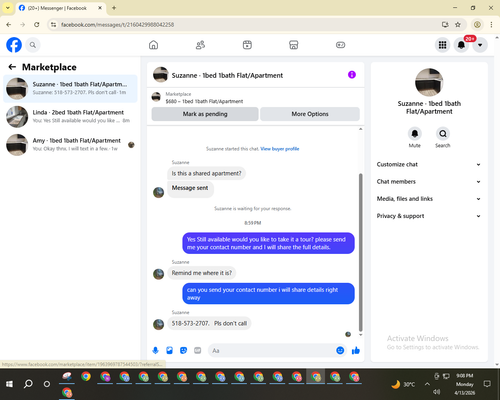Show hidden system tray icons
This screenshot has height=400, width=500.
coord(427,384)
